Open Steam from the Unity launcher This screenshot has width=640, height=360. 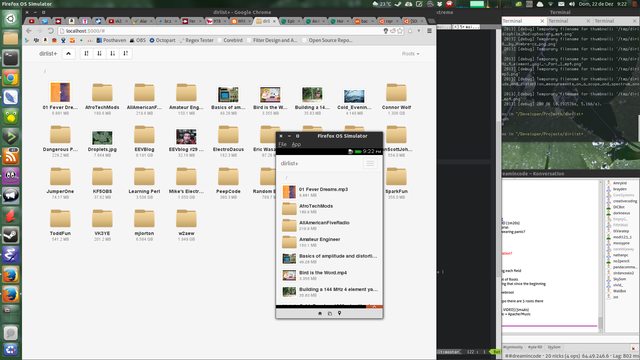pos(11,235)
